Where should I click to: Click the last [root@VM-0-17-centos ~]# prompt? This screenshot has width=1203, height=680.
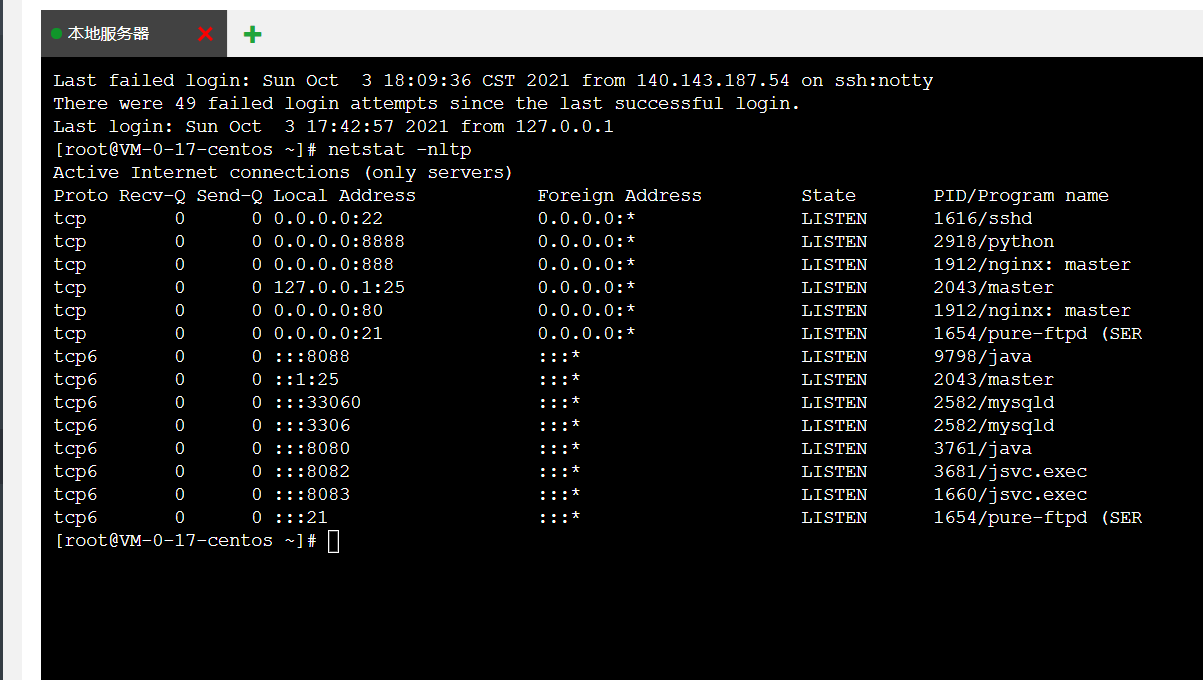click(185, 541)
